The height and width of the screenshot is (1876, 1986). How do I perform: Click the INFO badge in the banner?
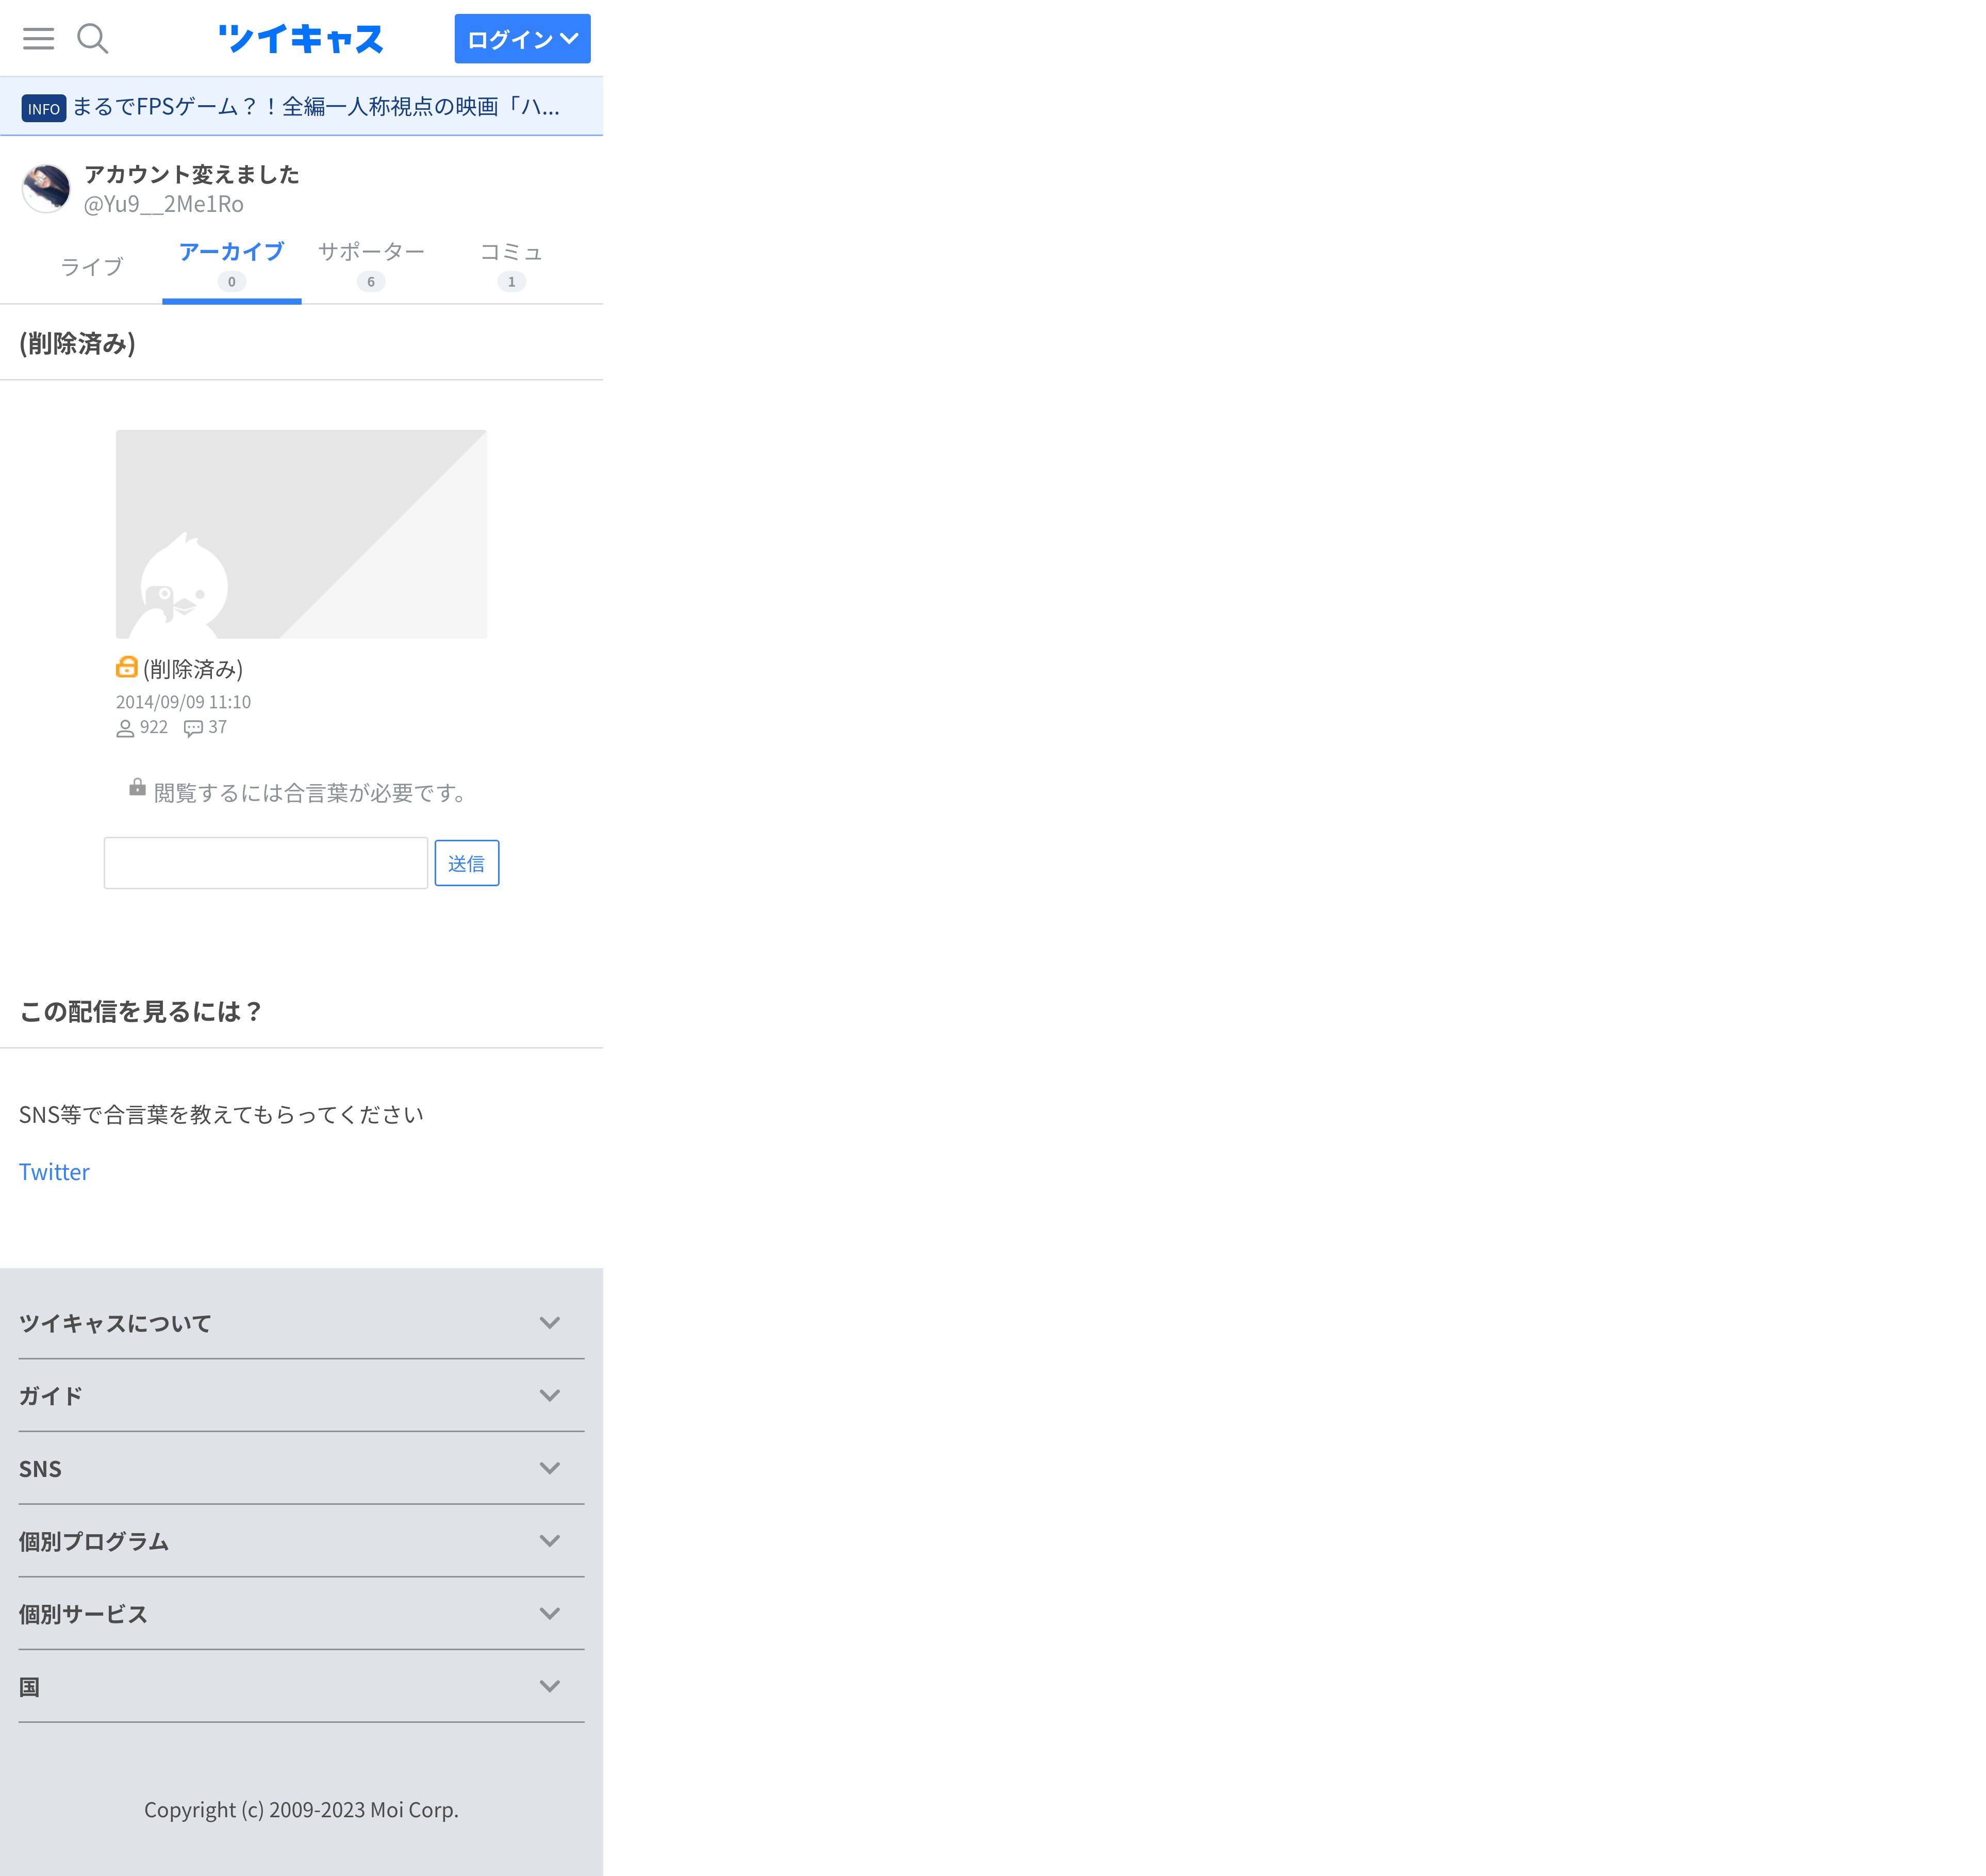[44, 108]
